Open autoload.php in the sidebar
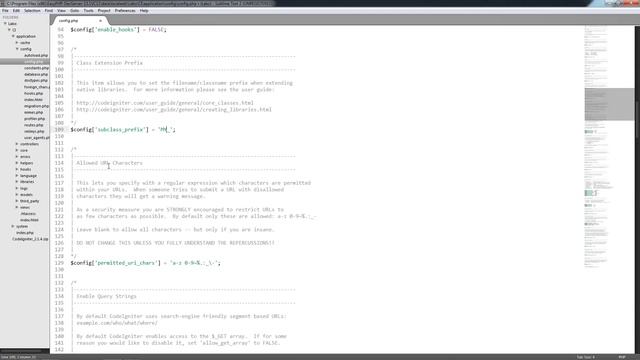The height and width of the screenshot is (360, 640). pos(36,55)
